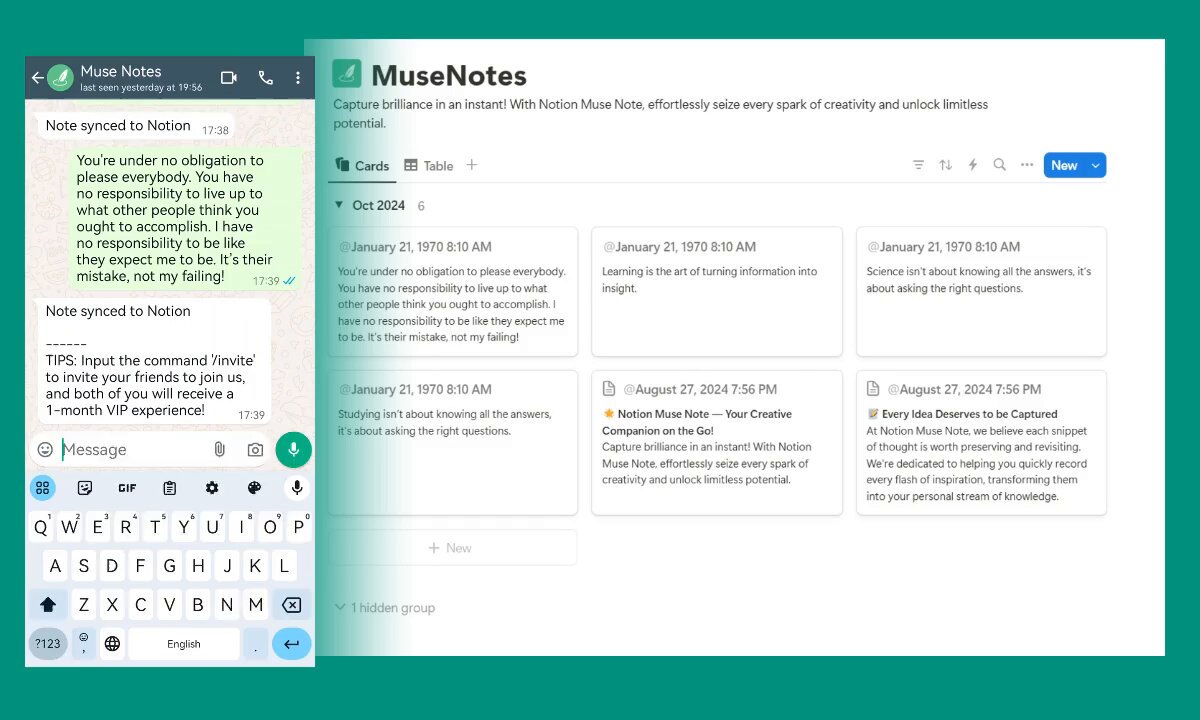Open keyboard sticker panel
Image resolution: width=1200 pixels, height=720 pixels.
point(85,488)
